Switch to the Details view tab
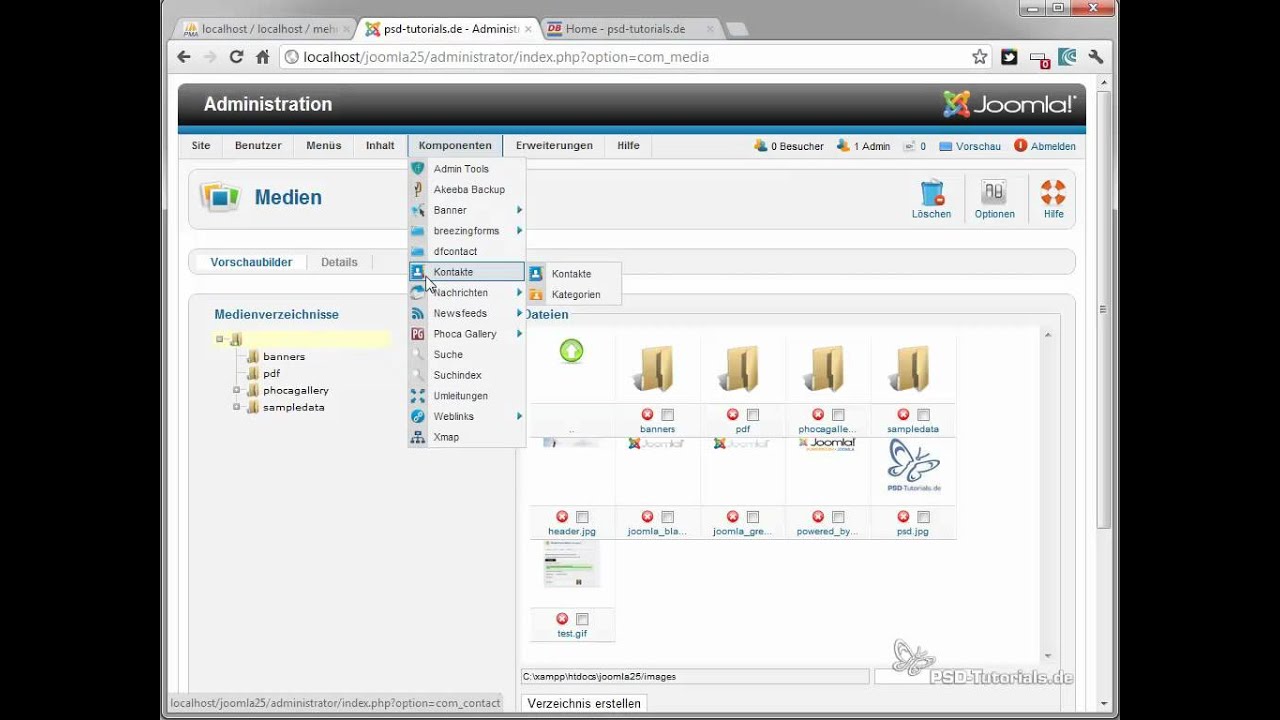1280x720 pixels. pyautogui.click(x=339, y=262)
